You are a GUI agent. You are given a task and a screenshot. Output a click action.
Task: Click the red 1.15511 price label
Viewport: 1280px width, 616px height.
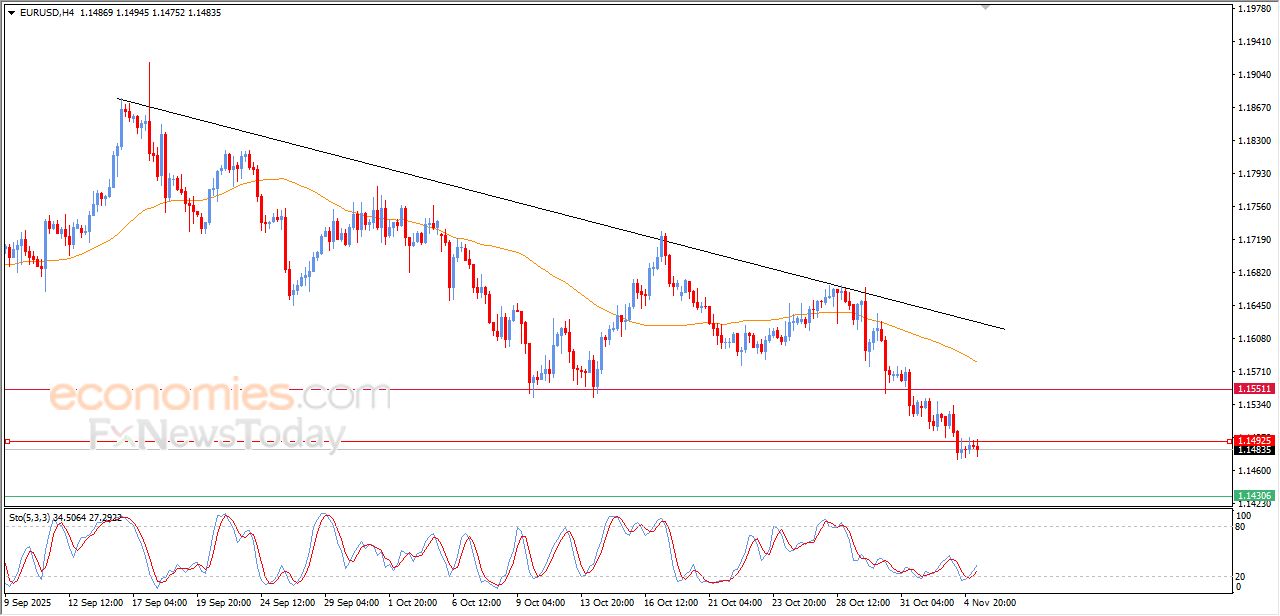[1253, 388]
